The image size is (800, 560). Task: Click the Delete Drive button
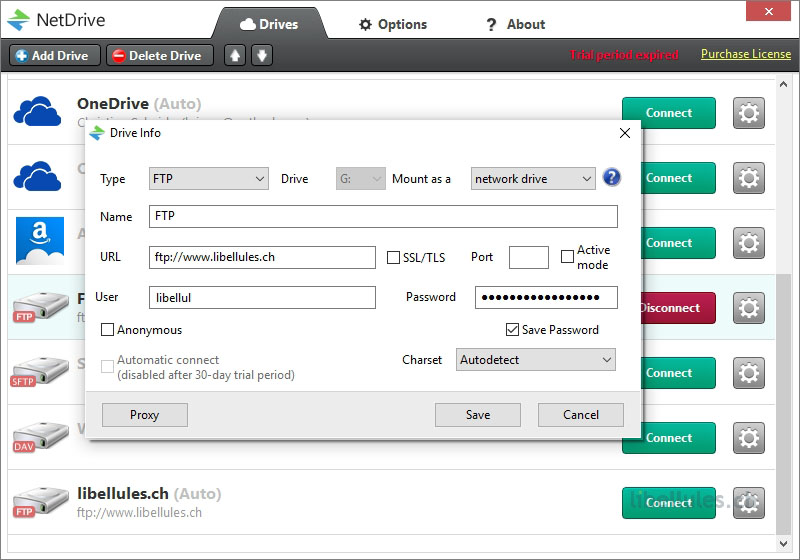point(160,55)
